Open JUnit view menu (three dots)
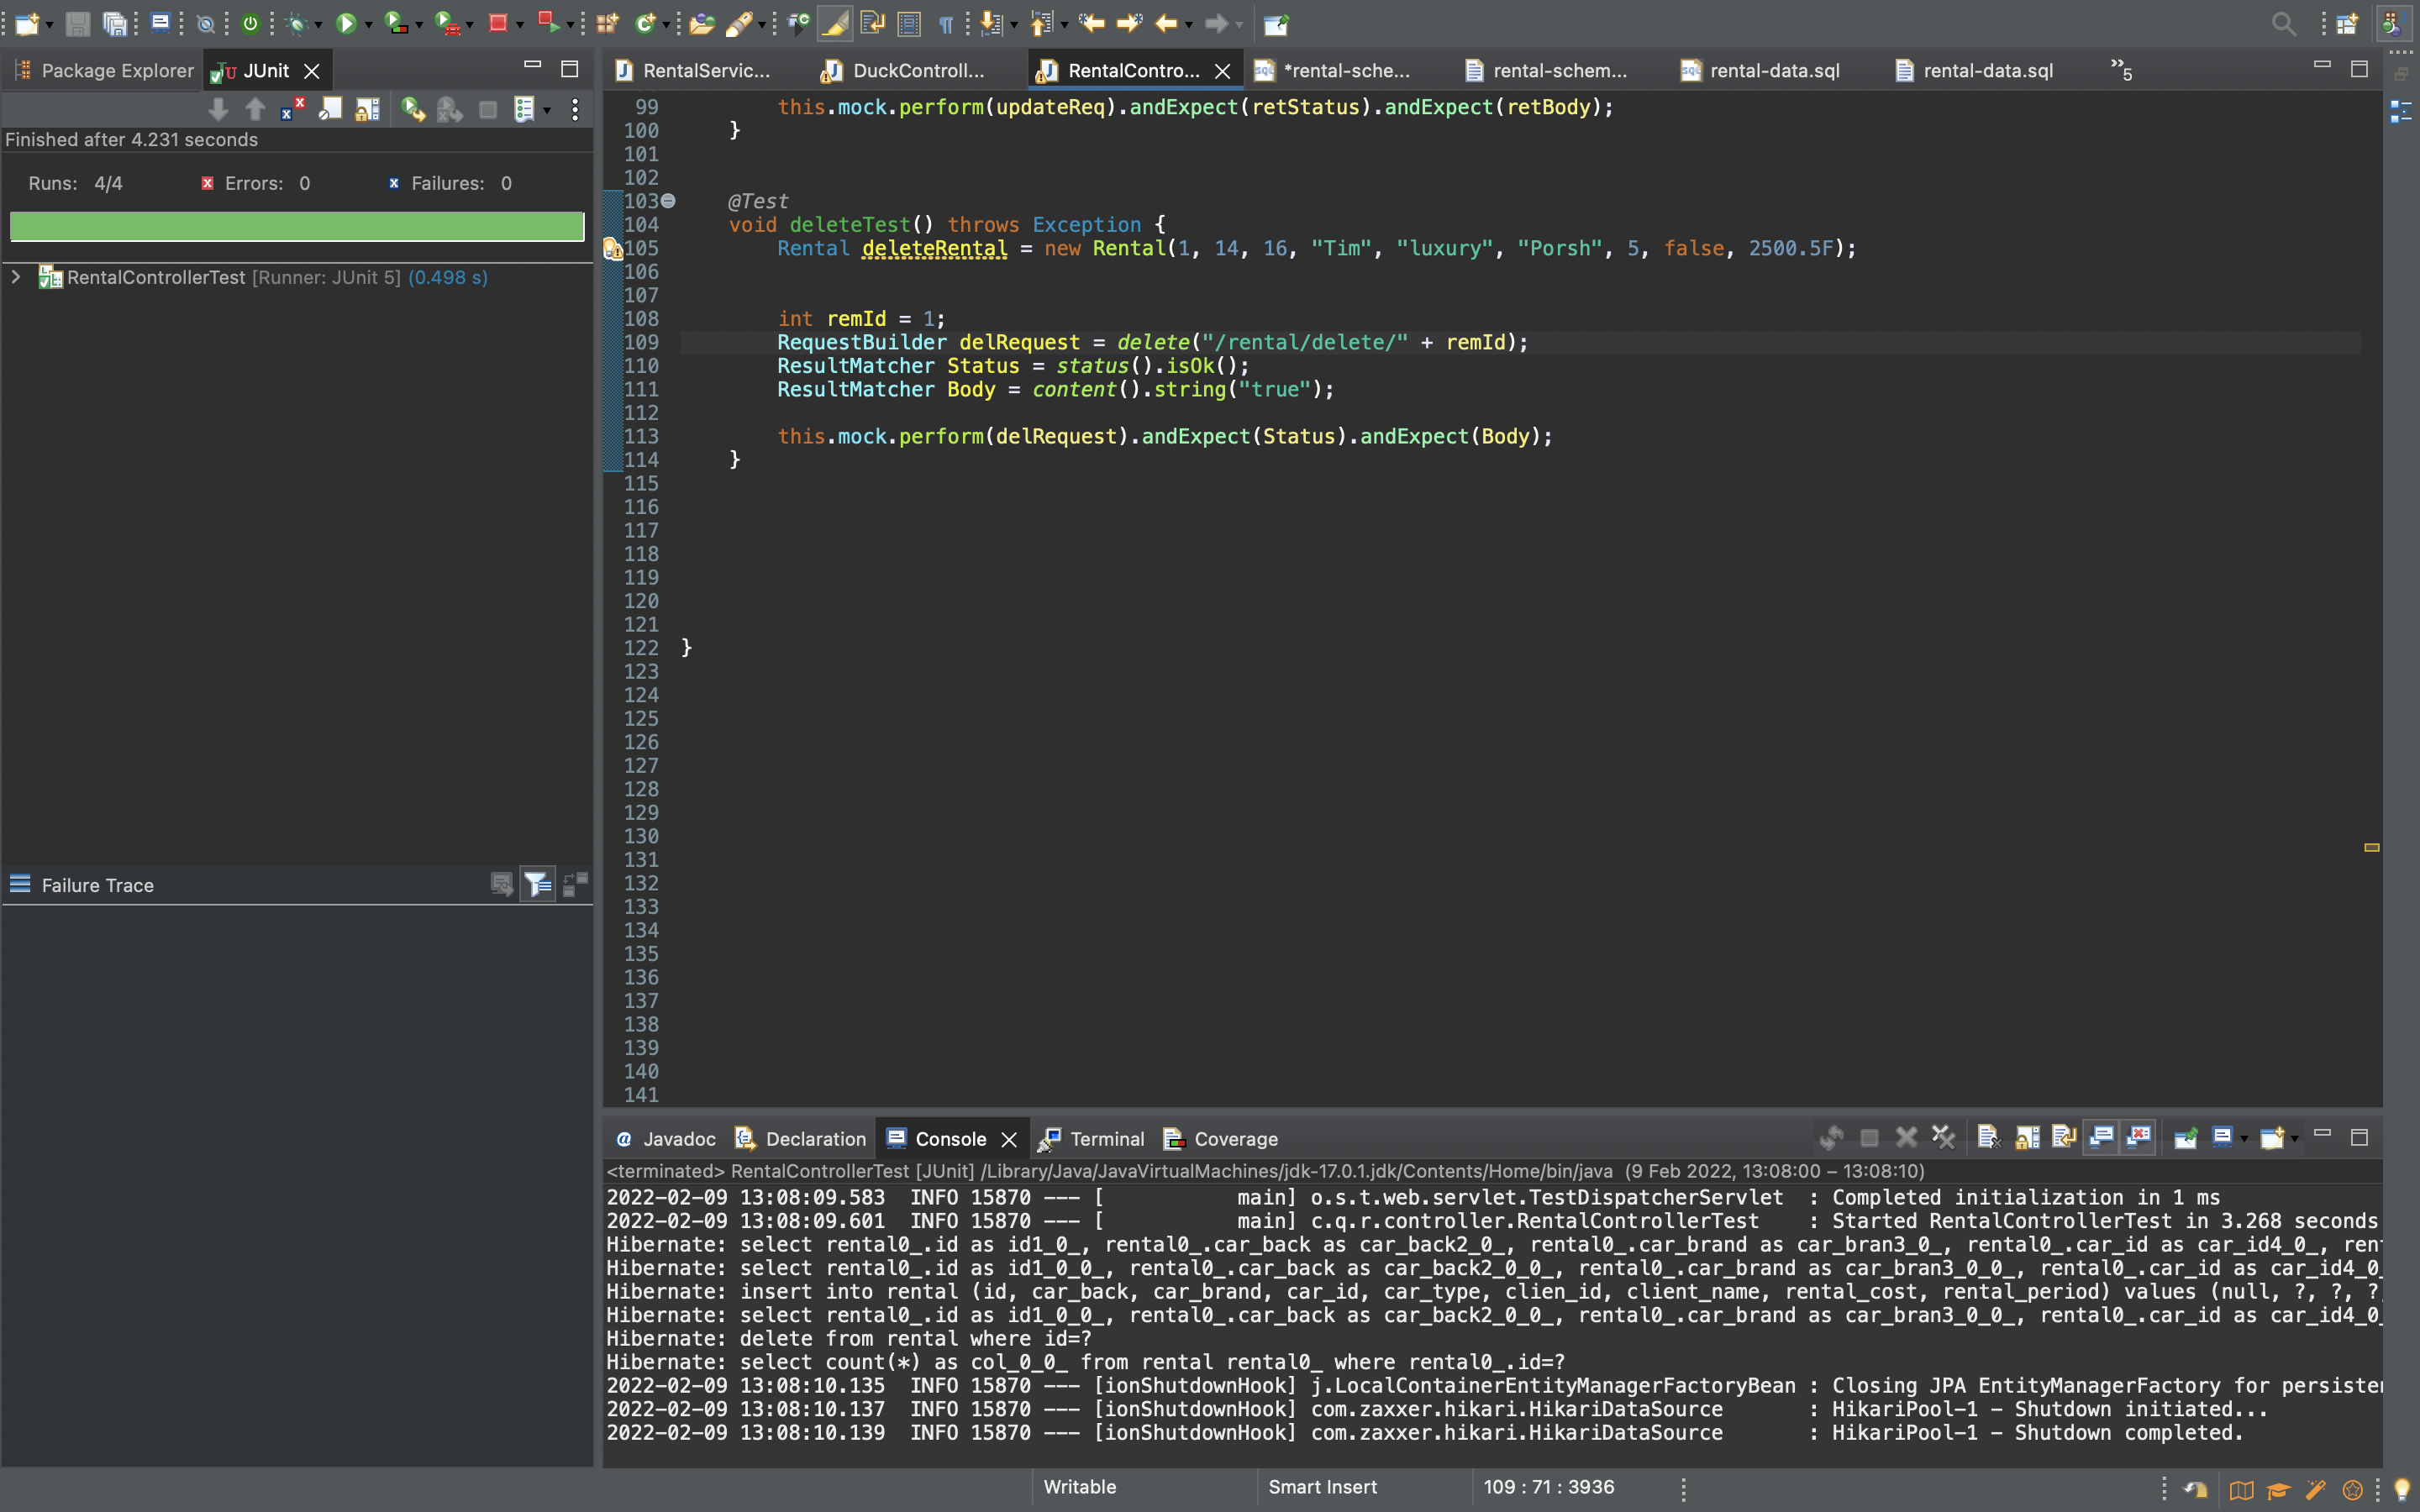The width and height of the screenshot is (2420, 1512). point(575,109)
